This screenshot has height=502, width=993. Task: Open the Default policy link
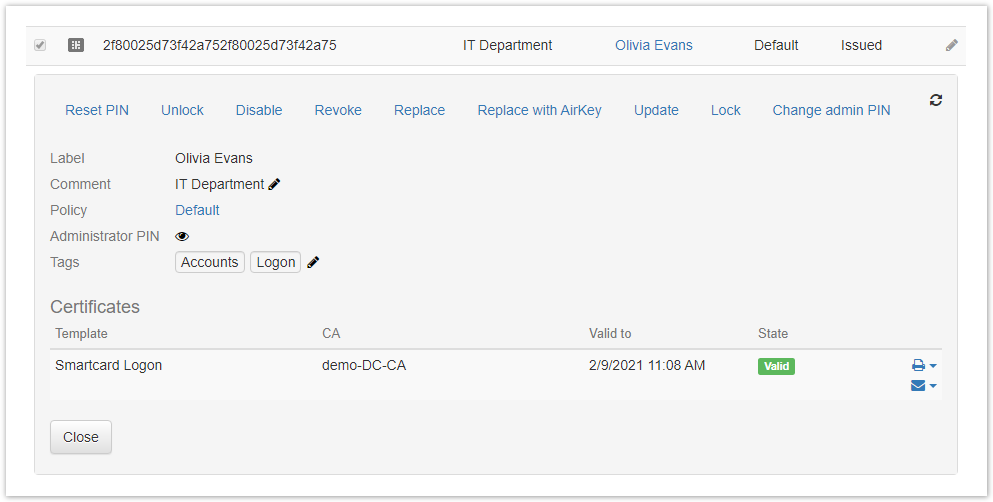197,210
